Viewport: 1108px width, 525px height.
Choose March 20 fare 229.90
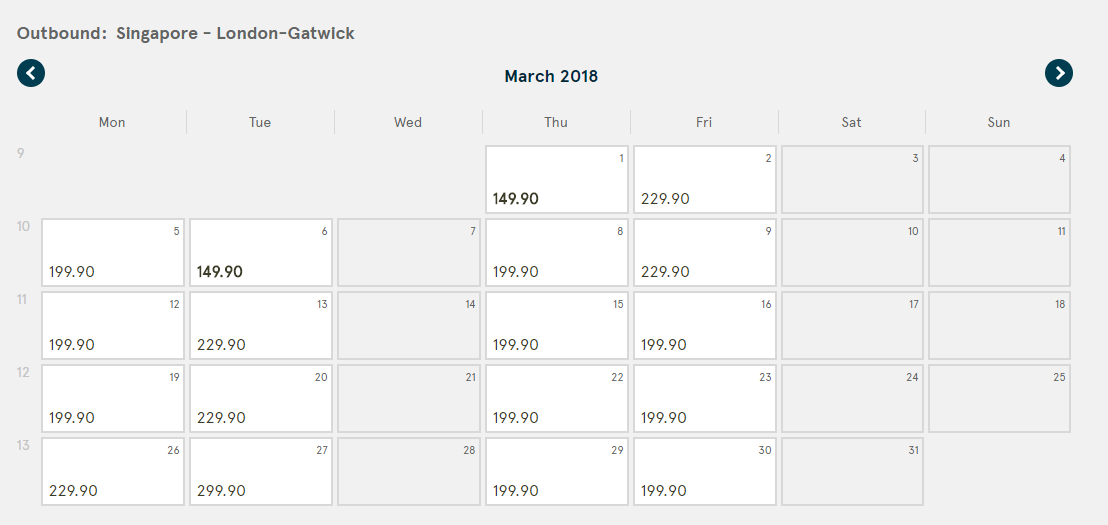pyautogui.click(x=261, y=398)
